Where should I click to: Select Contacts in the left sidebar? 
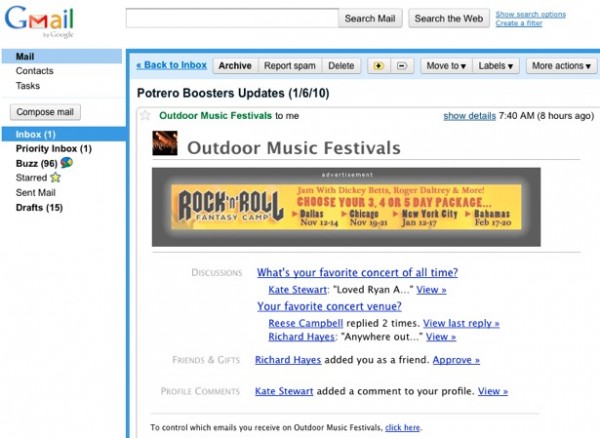click(x=34, y=71)
